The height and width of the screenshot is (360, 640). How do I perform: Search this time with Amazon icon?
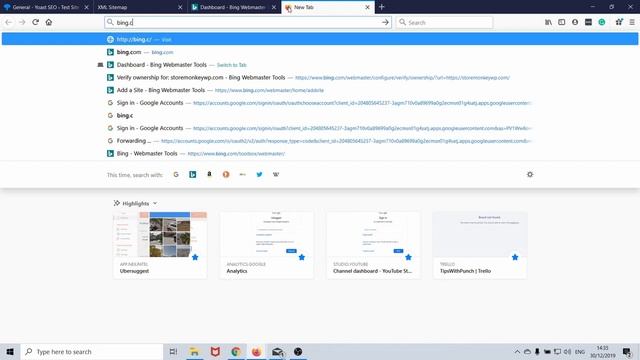pyautogui.click(x=209, y=174)
